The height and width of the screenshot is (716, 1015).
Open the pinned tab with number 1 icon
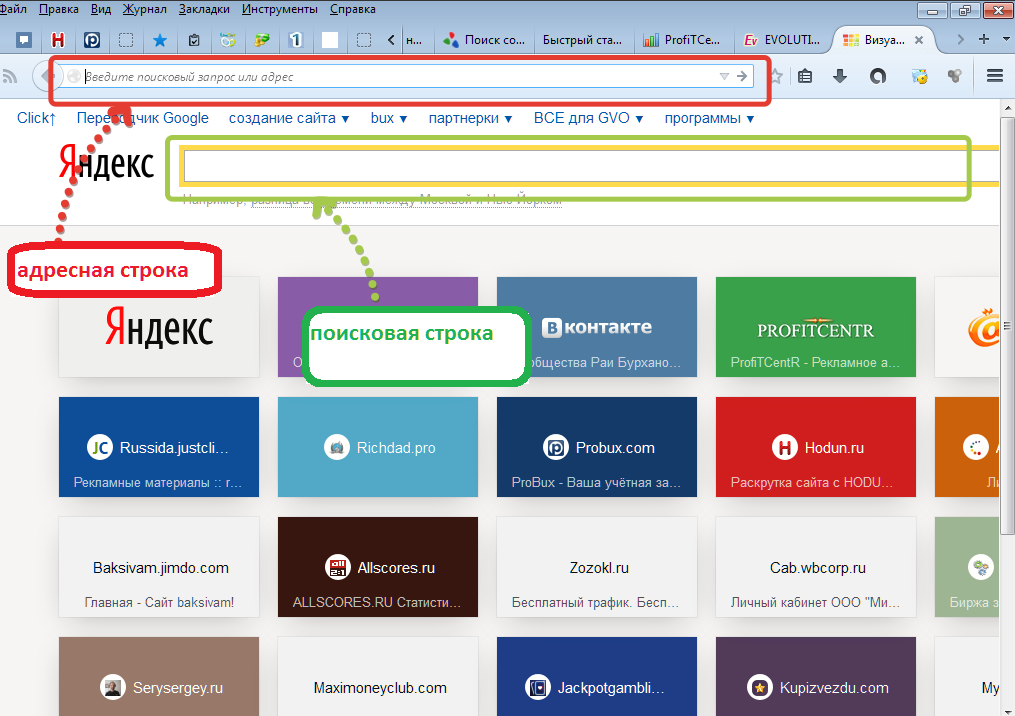(x=296, y=40)
